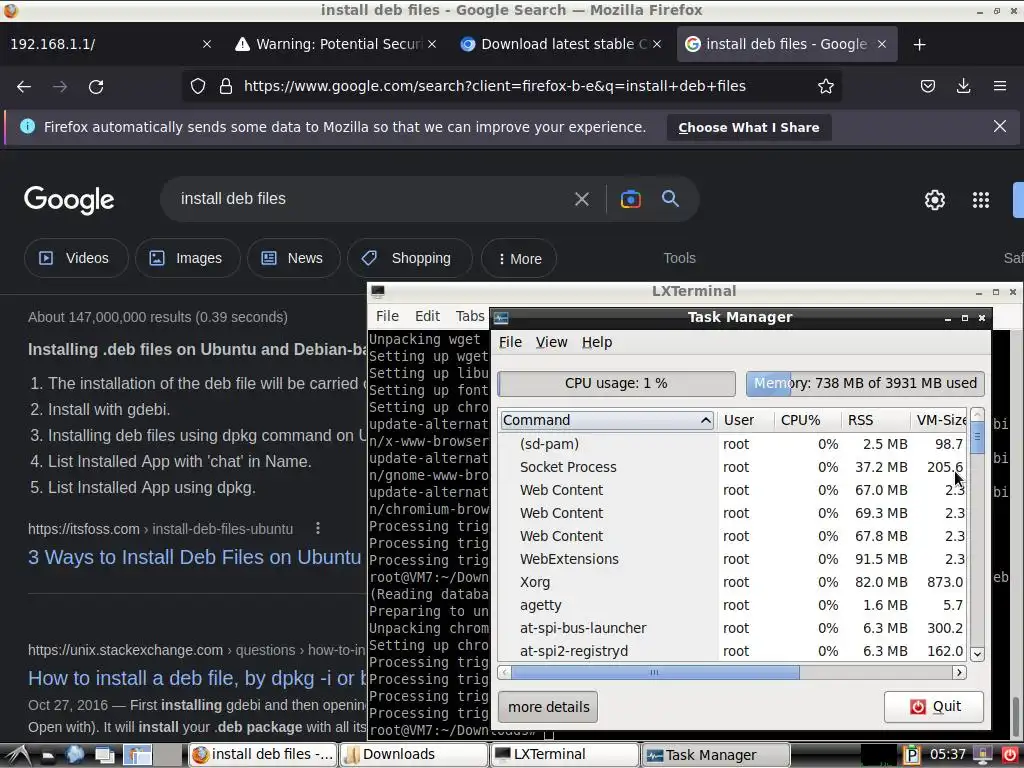
Task: Click the show desktop windows icon in taskbar
Action: (104, 755)
